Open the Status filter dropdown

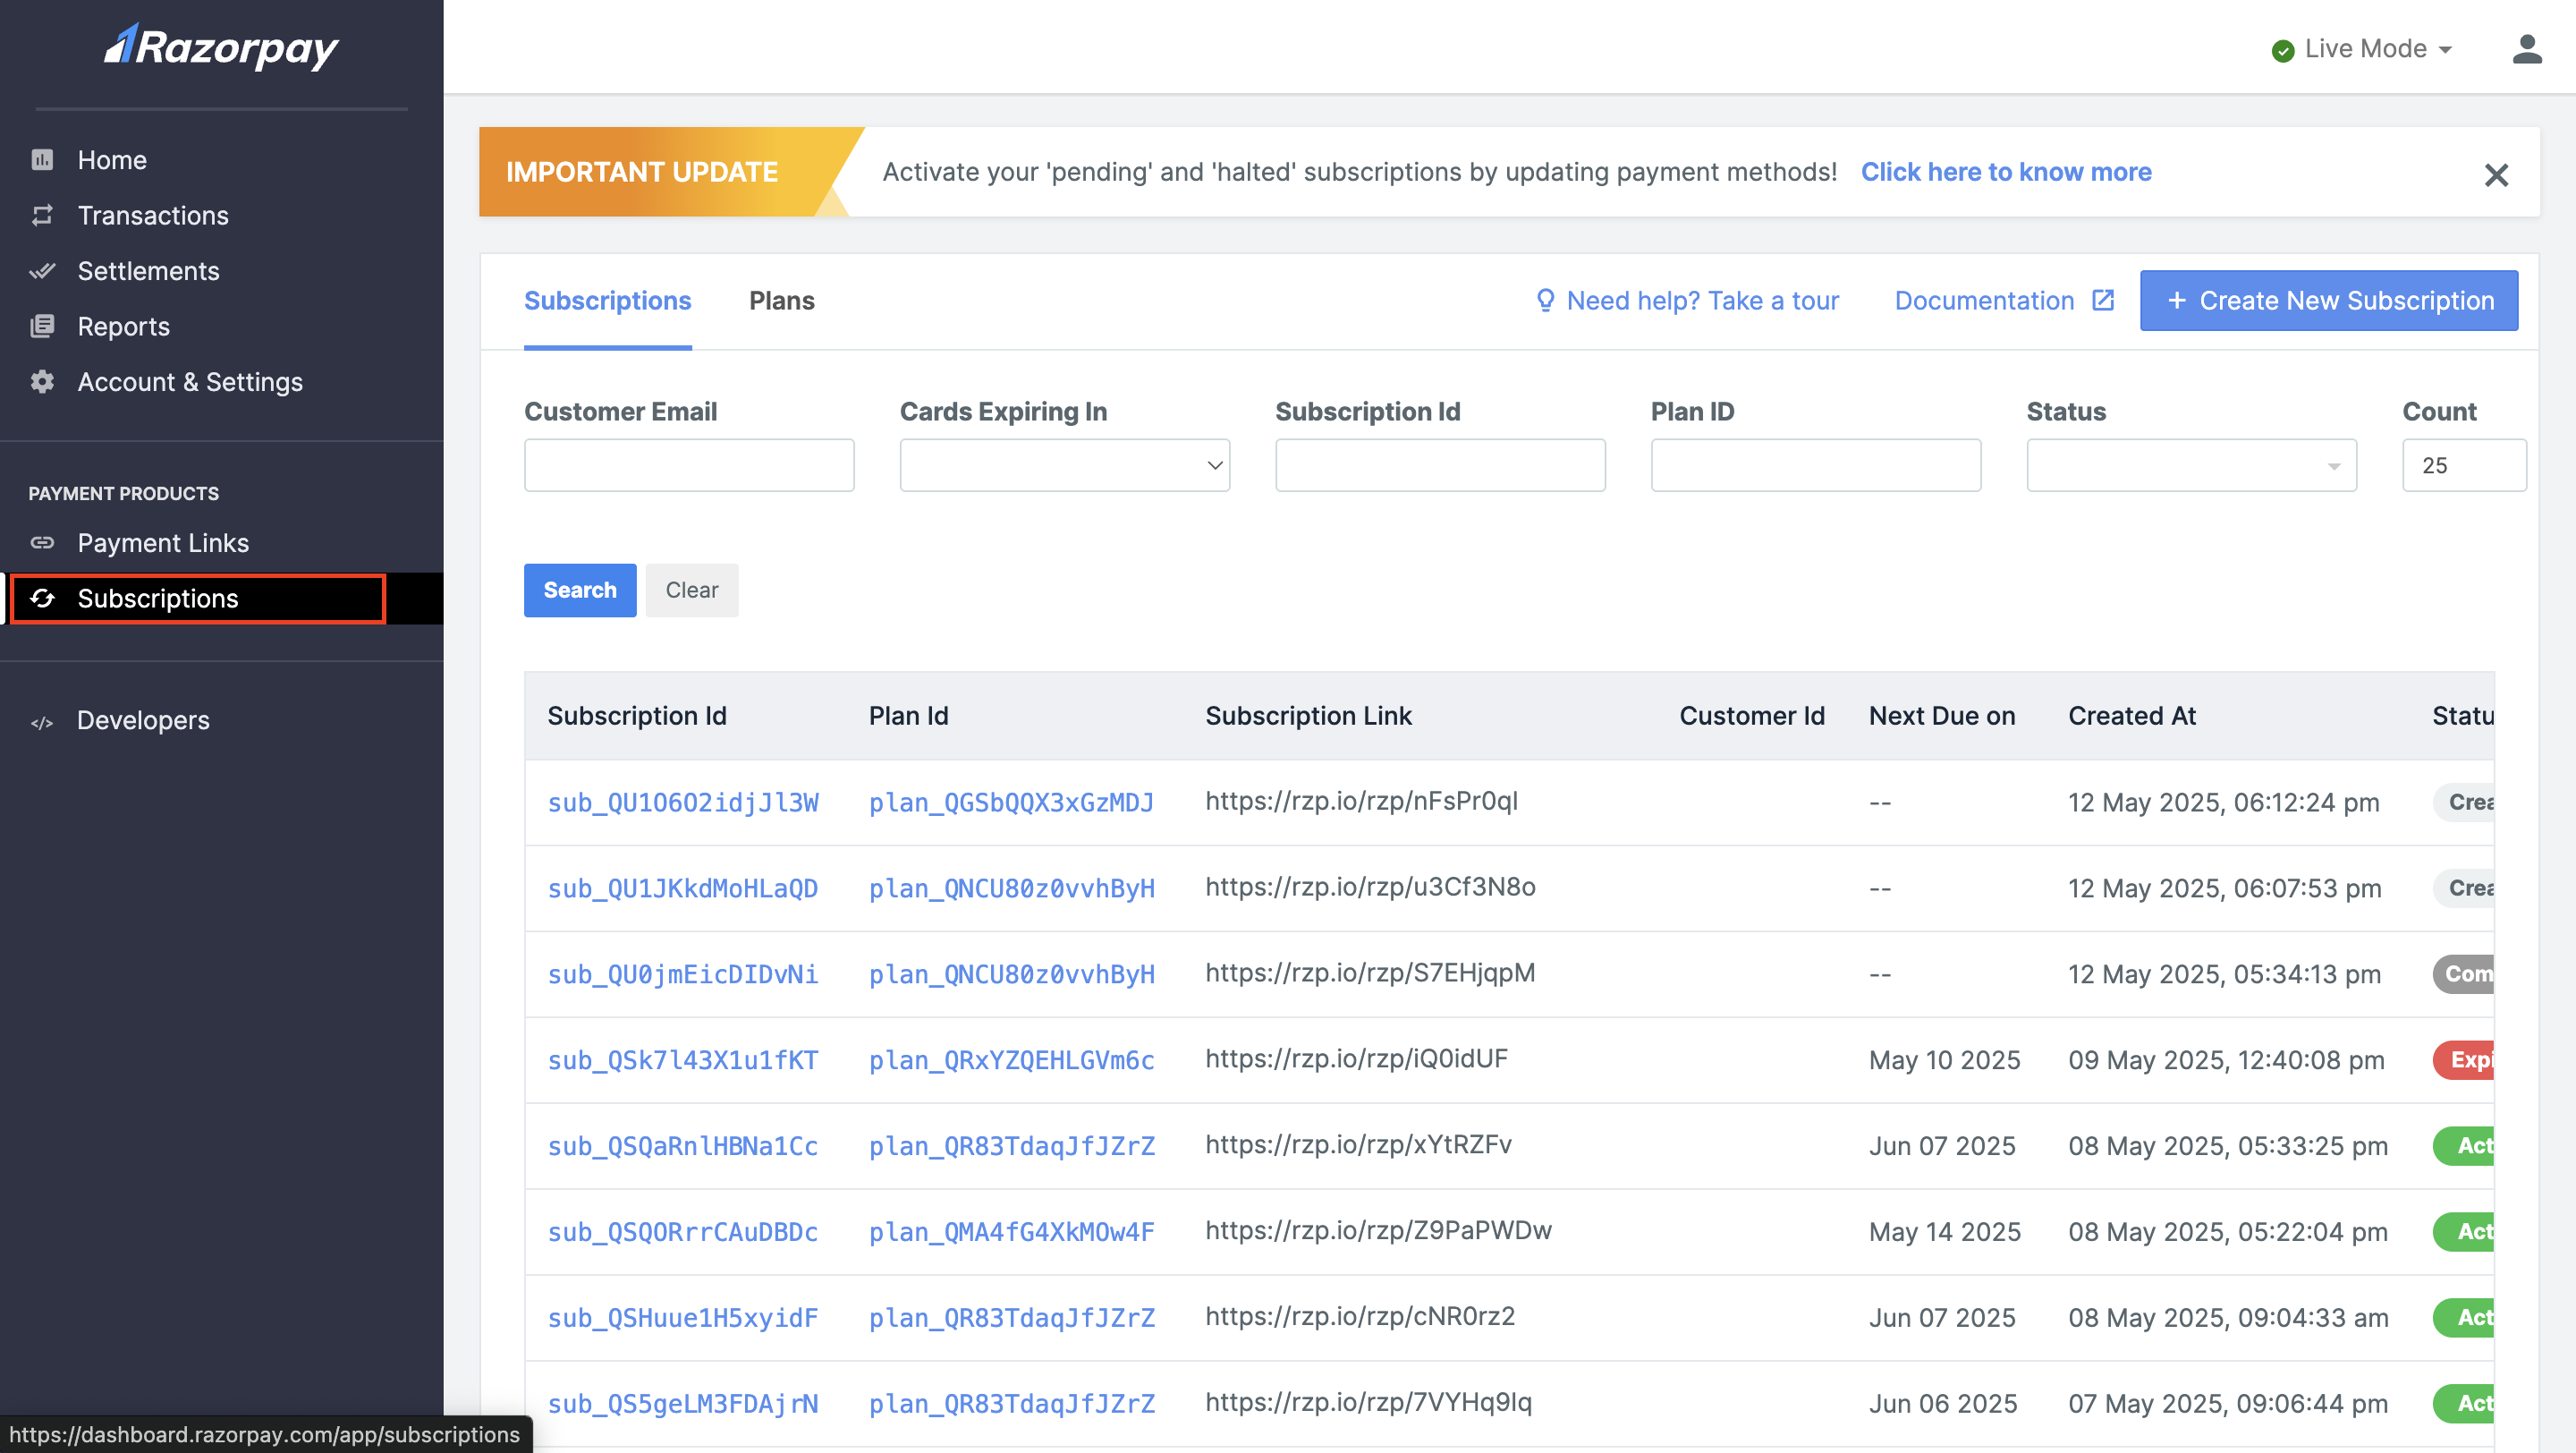[x=2191, y=465]
